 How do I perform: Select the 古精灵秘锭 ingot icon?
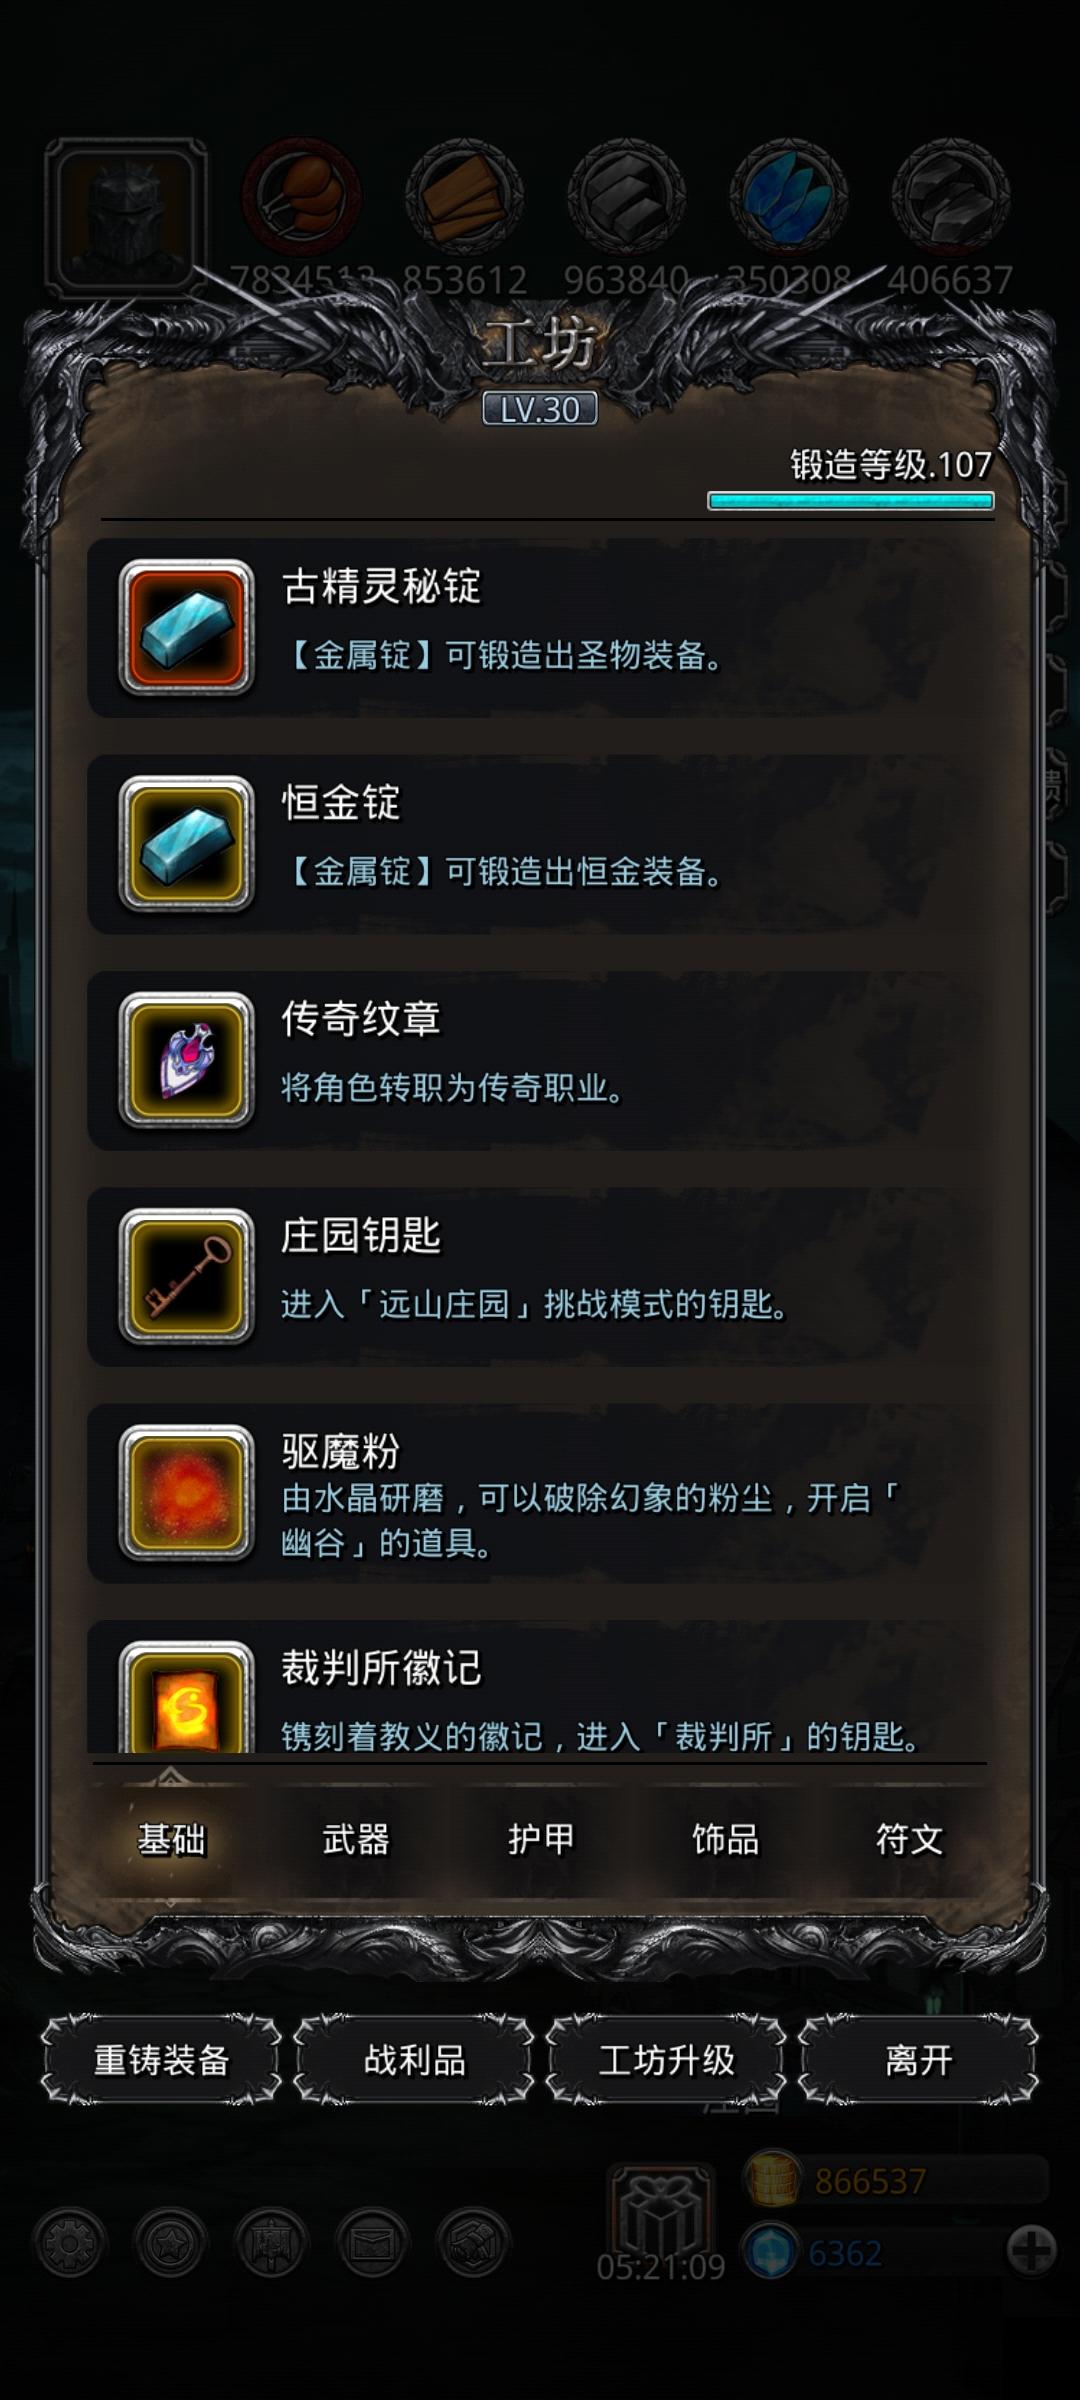(x=186, y=627)
